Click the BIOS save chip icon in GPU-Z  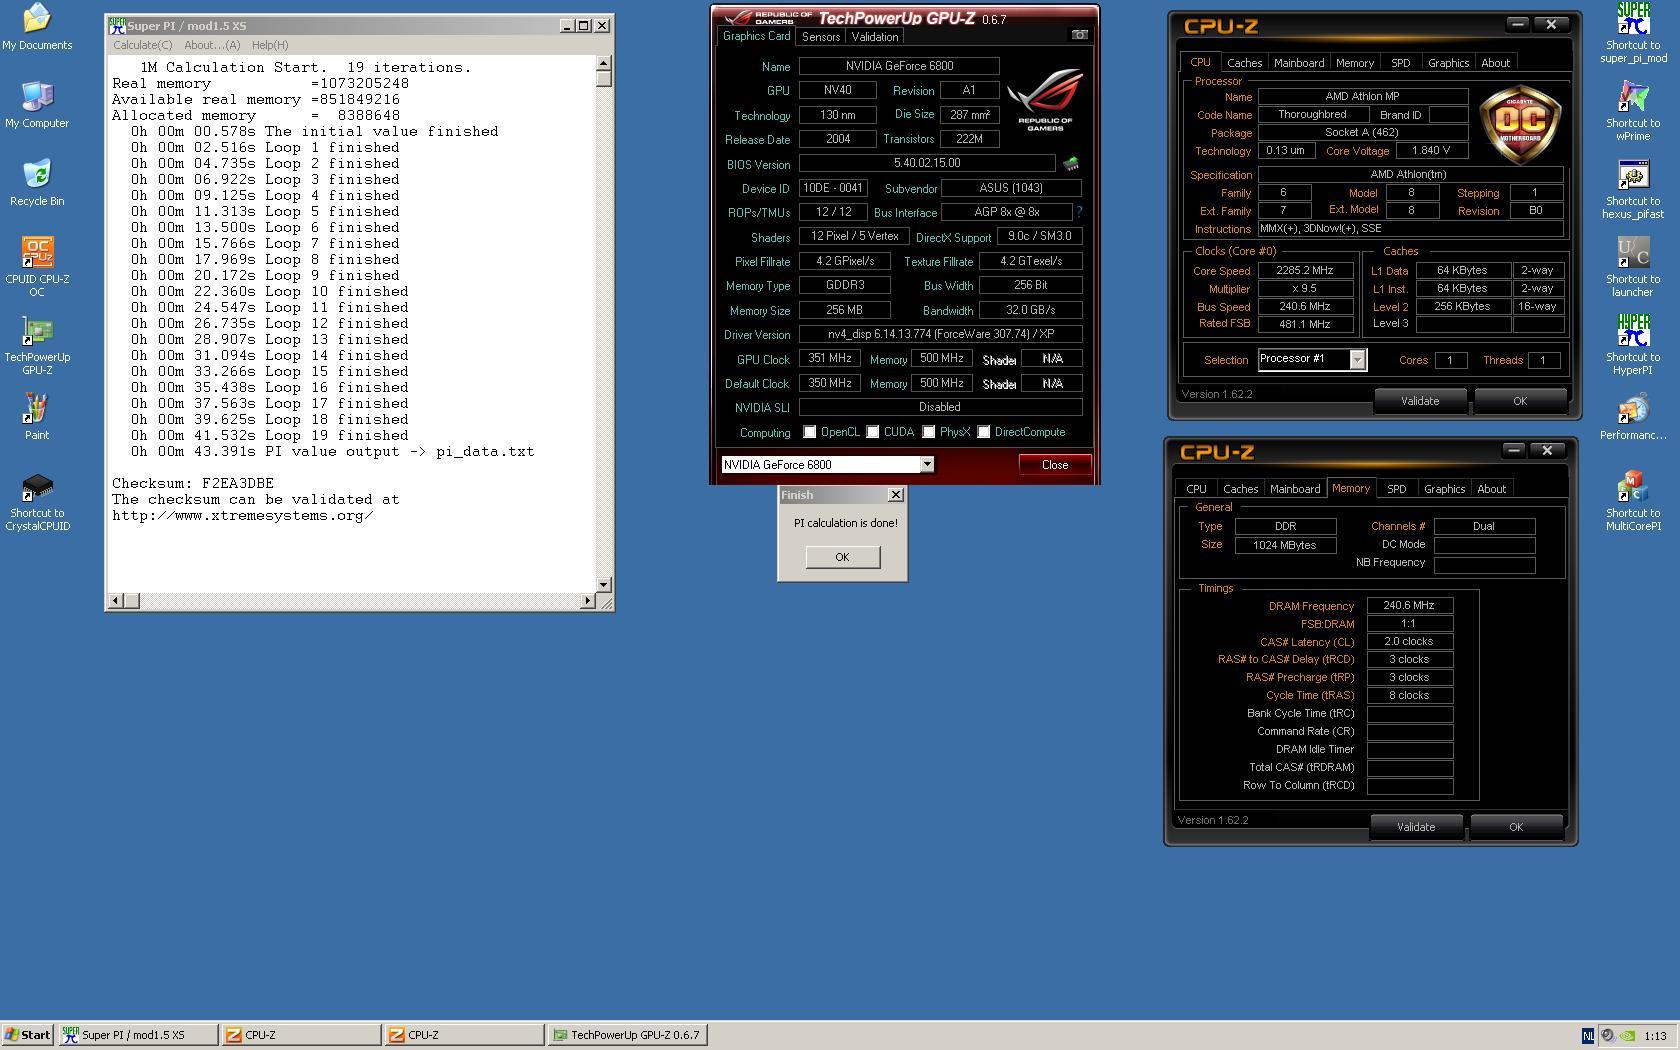click(x=1071, y=163)
